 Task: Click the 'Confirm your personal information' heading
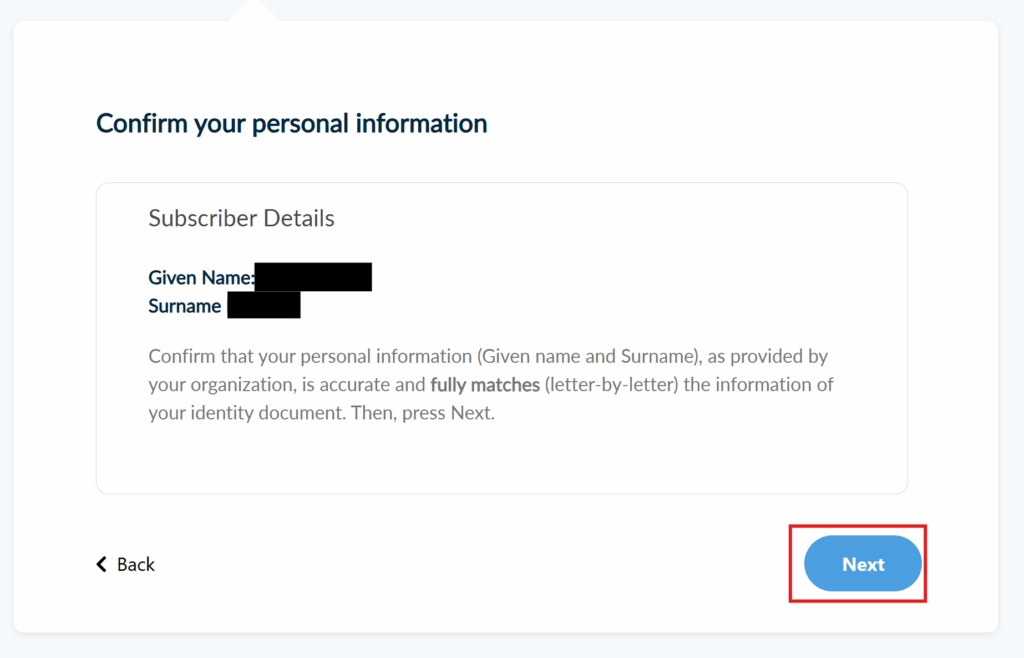pos(291,124)
